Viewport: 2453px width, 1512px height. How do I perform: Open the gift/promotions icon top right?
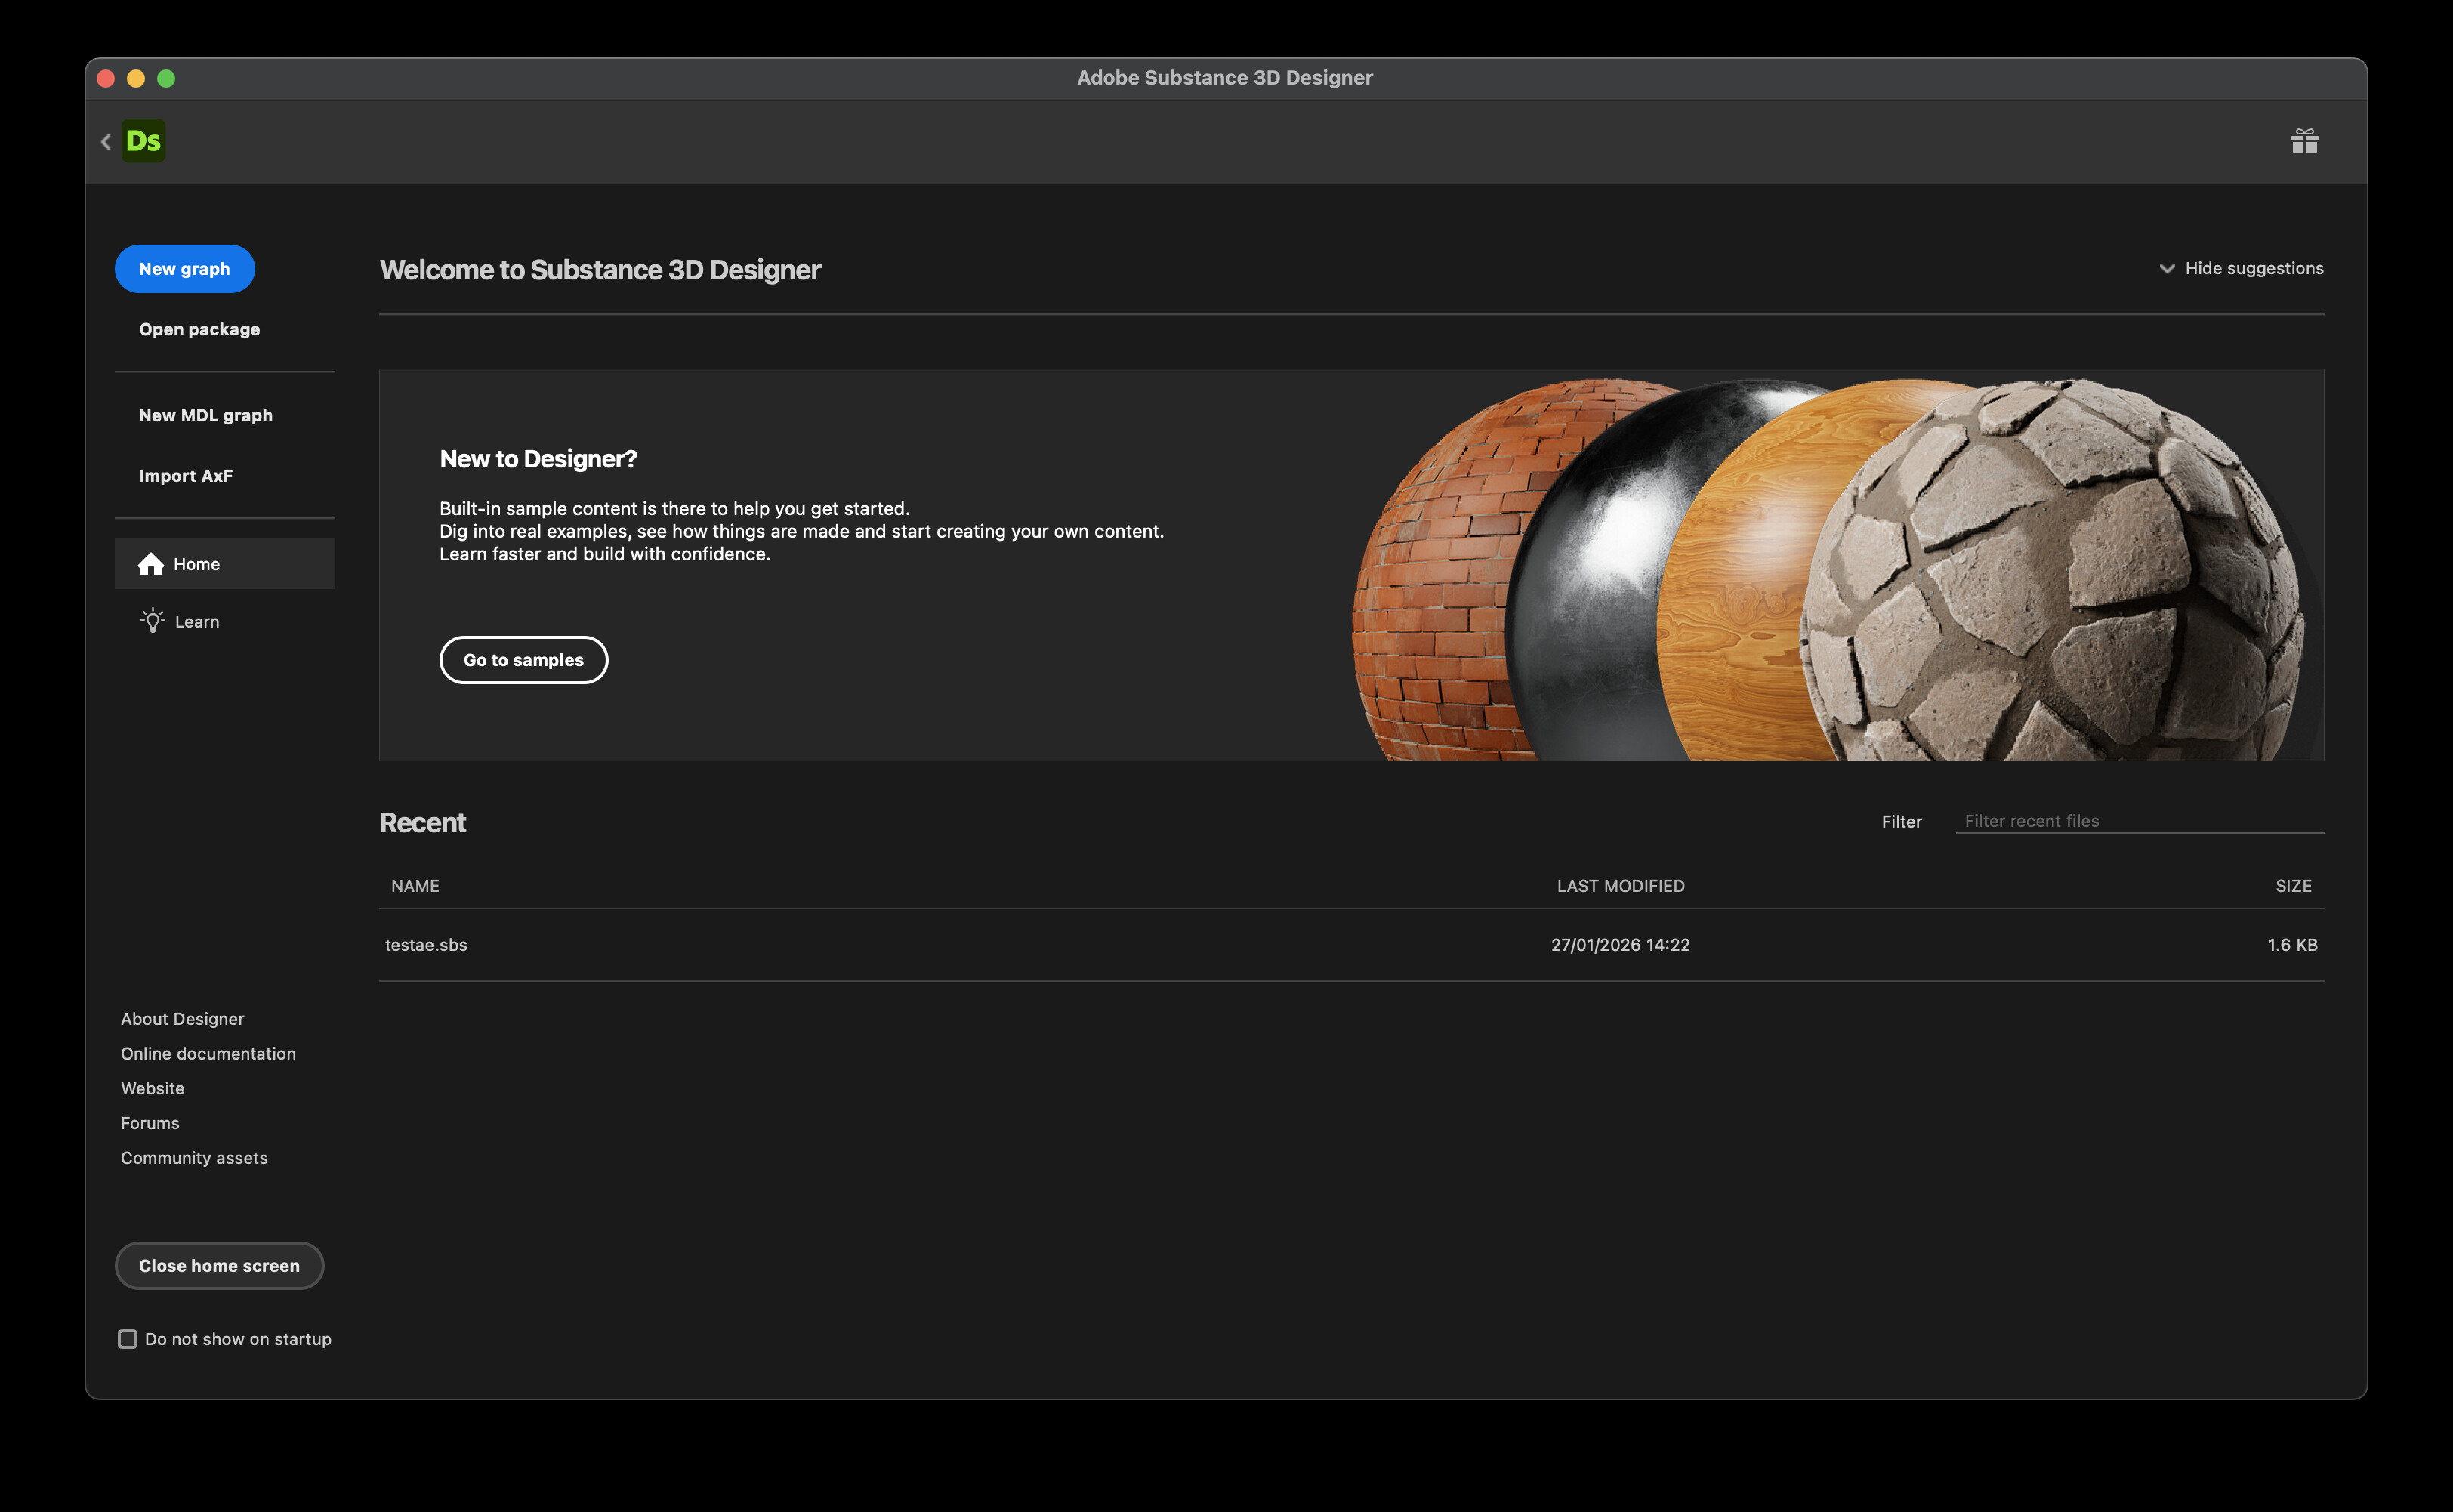click(x=2306, y=141)
